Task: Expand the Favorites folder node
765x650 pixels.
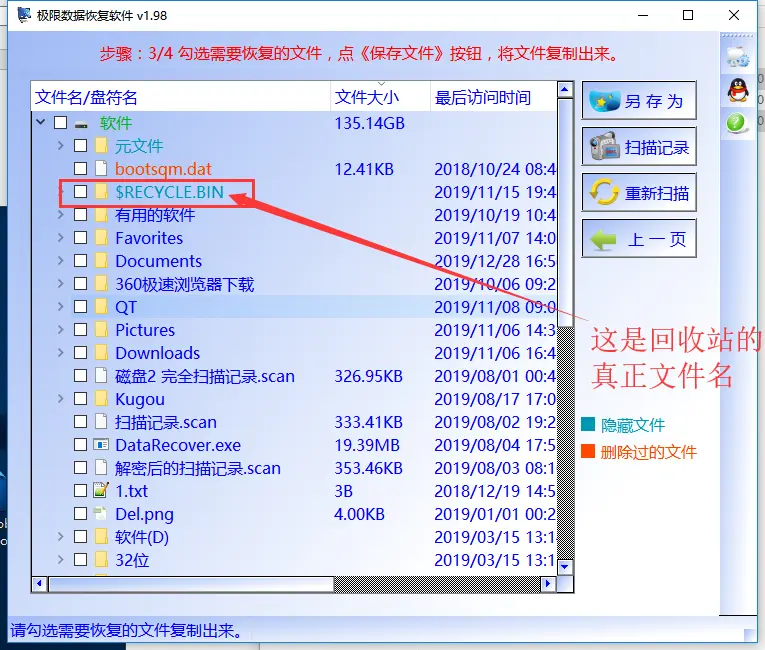Action: click(x=60, y=238)
